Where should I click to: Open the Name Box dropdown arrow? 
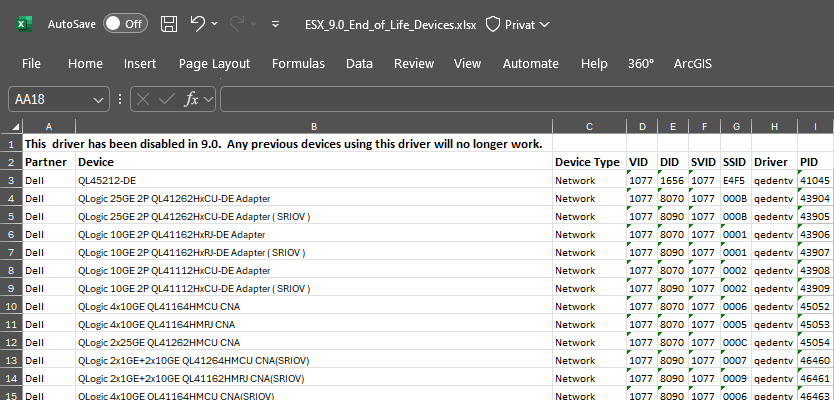point(98,99)
